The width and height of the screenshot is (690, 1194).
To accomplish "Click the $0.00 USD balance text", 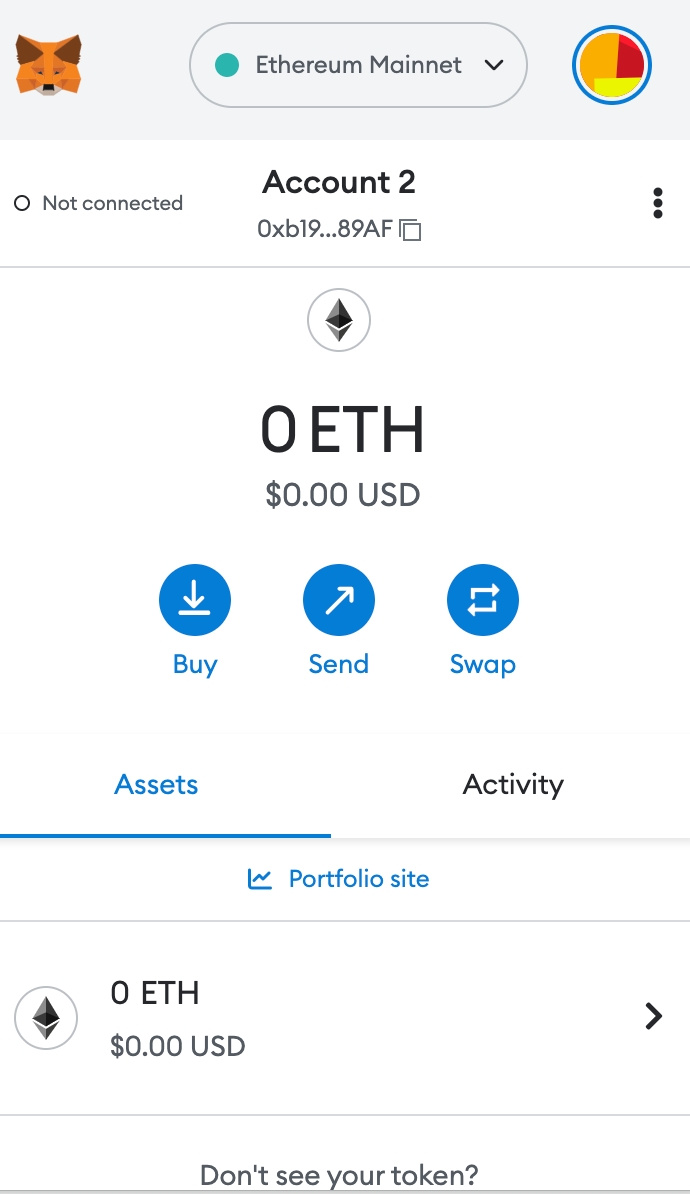I will [342, 494].
